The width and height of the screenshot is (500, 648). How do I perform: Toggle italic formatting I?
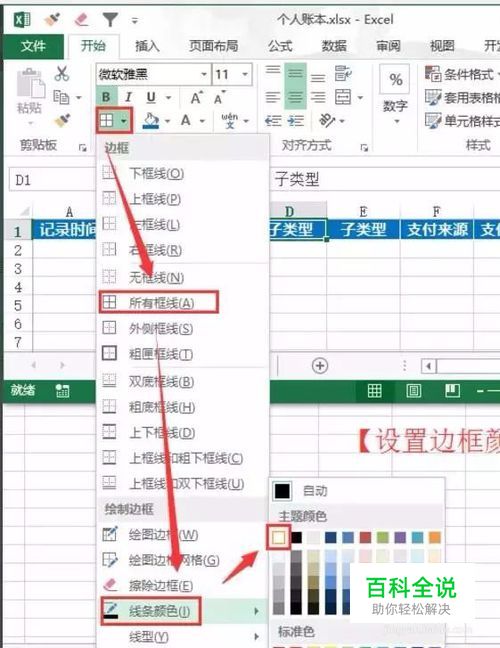pyautogui.click(x=129, y=97)
